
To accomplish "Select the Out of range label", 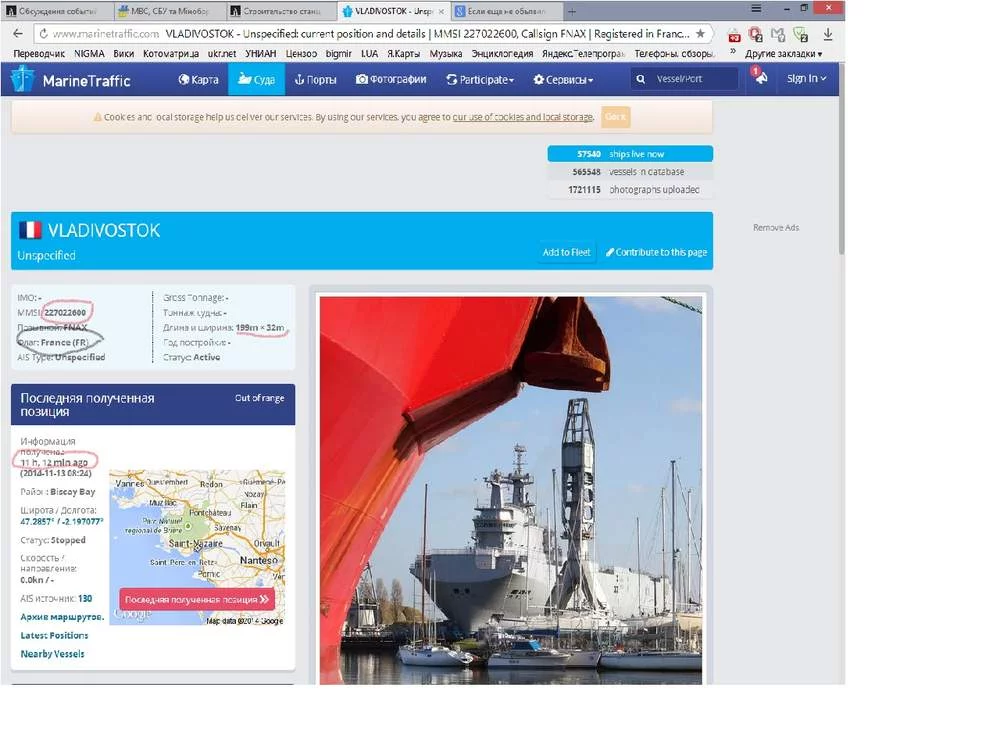I will (x=260, y=398).
